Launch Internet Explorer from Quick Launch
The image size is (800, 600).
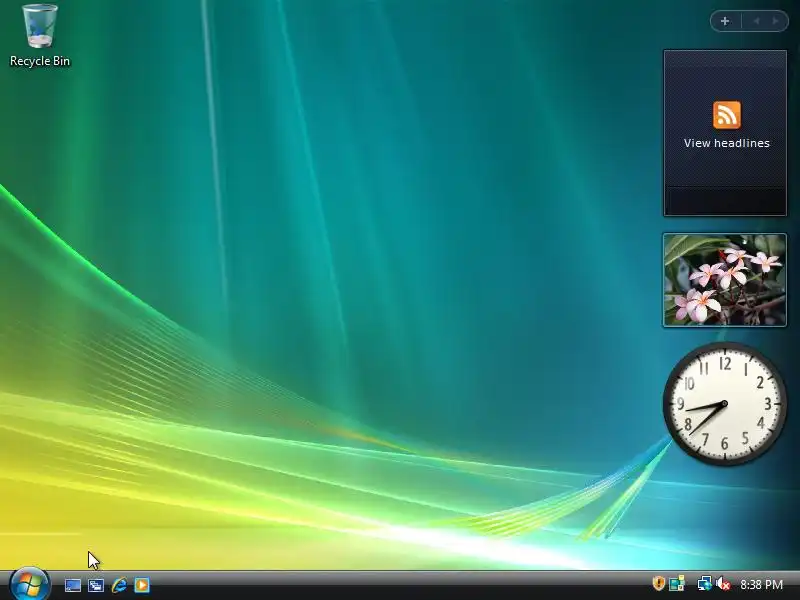pos(119,585)
